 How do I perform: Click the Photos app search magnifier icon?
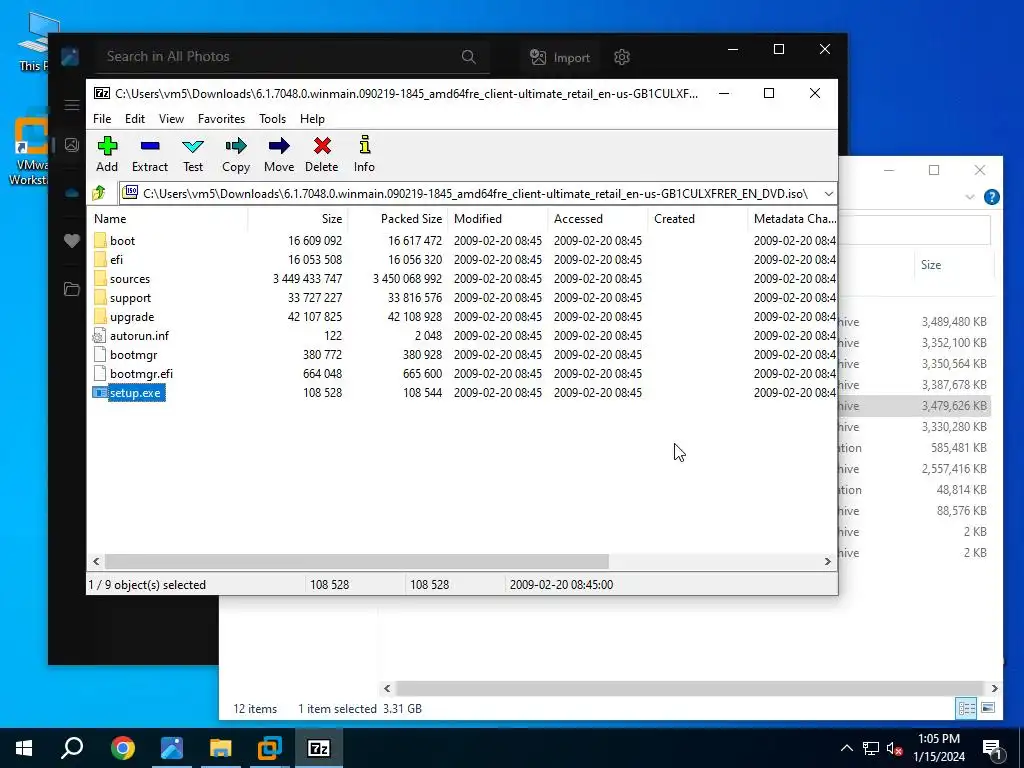point(468,57)
